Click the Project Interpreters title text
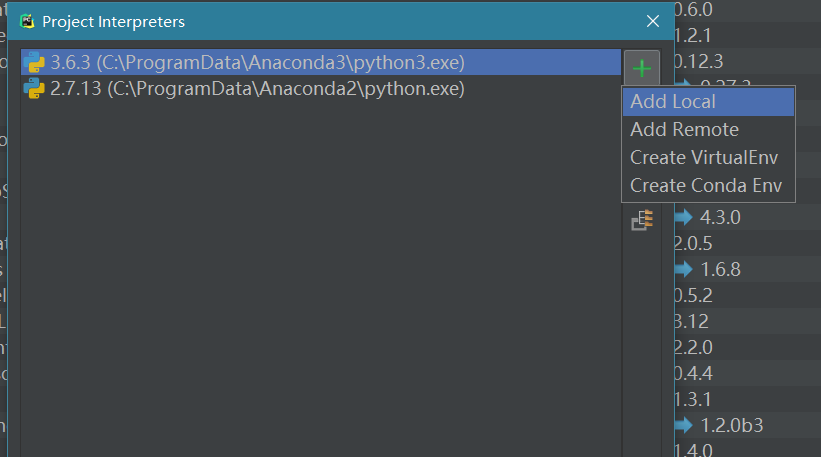The image size is (821, 457). [x=113, y=21]
